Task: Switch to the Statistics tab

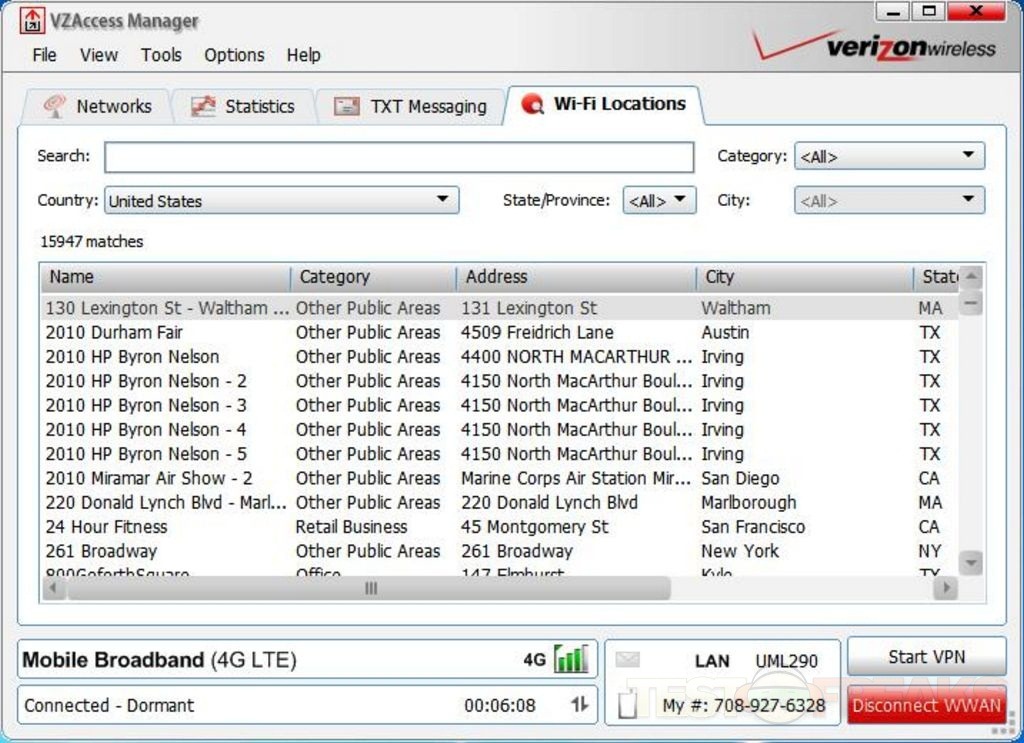Action: click(243, 106)
